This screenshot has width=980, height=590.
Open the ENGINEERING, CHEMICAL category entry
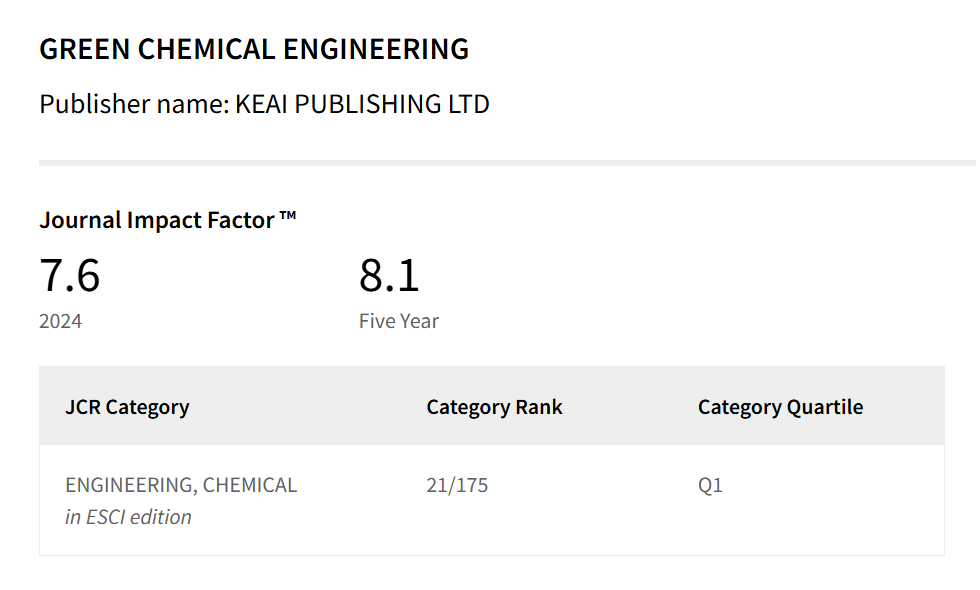181,486
